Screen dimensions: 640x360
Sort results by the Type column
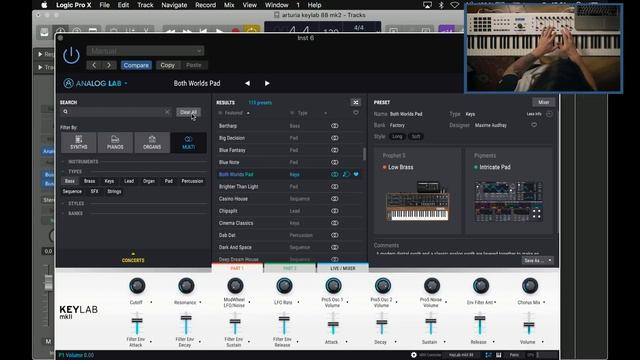pyautogui.click(x=302, y=113)
